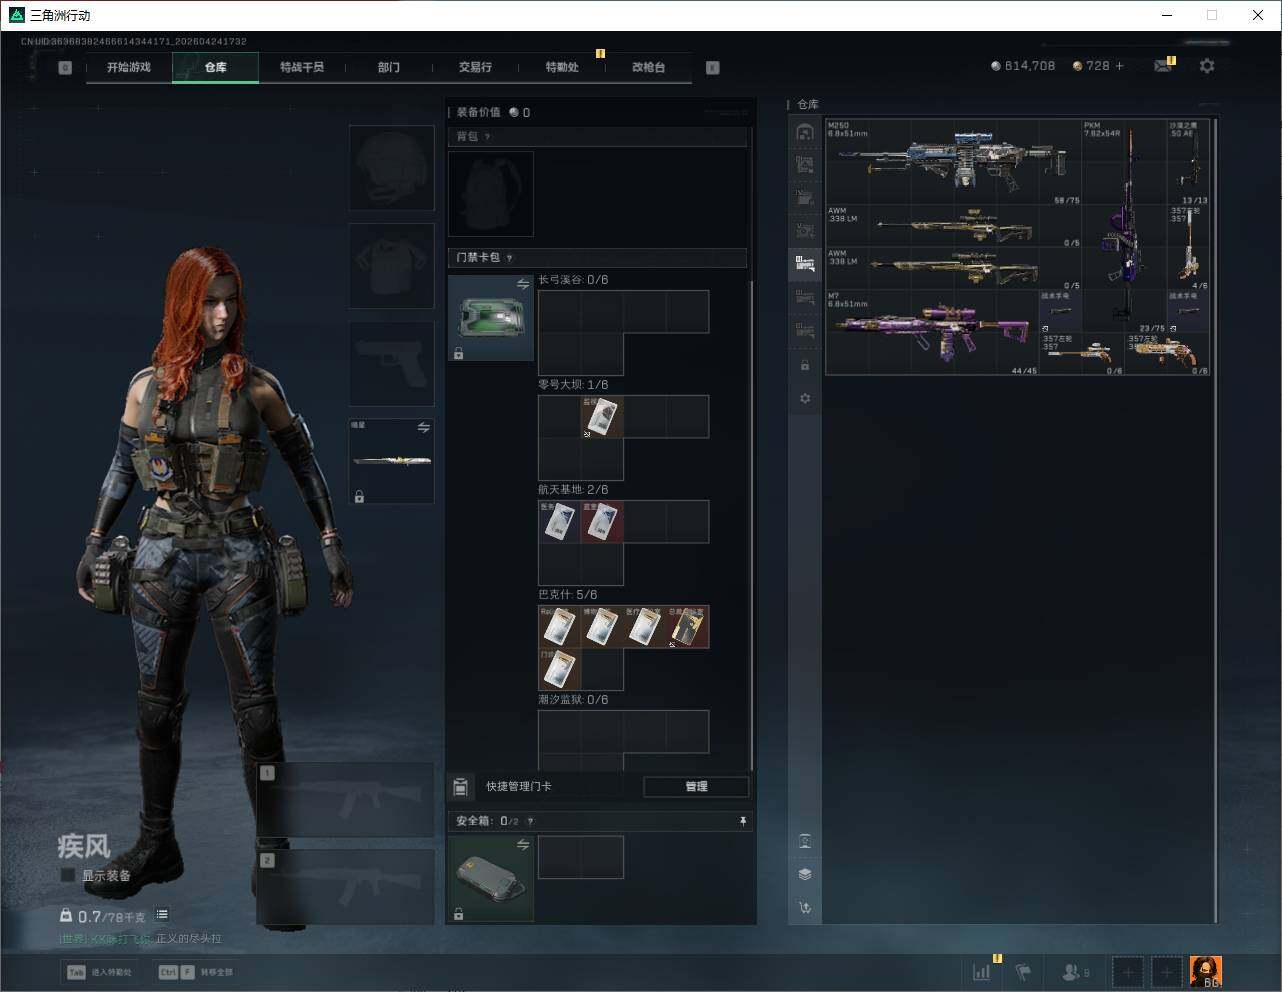Invite teammate via second plus slot
The height and width of the screenshot is (992, 1282).
[1166, 971]
